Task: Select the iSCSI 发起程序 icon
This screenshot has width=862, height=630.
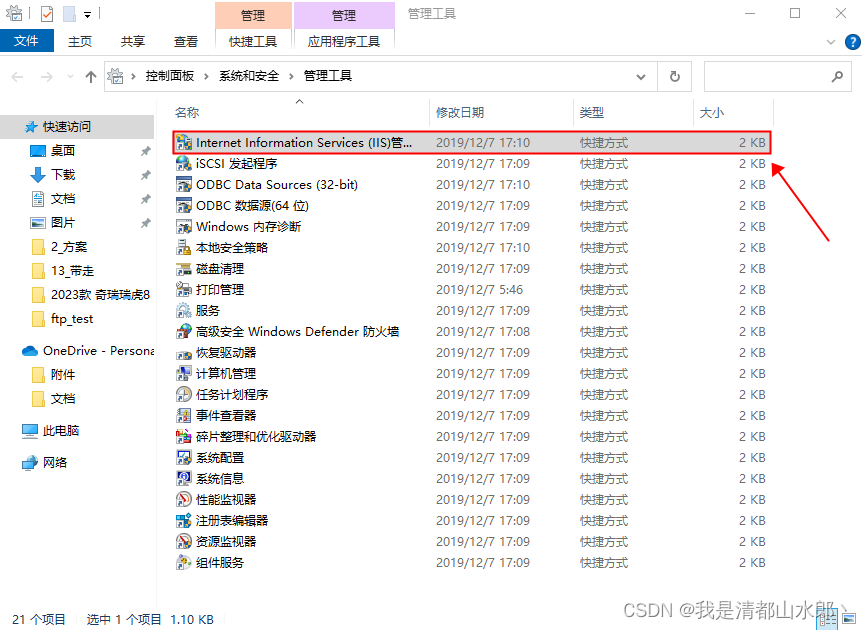Action: [x=184, y=164]
